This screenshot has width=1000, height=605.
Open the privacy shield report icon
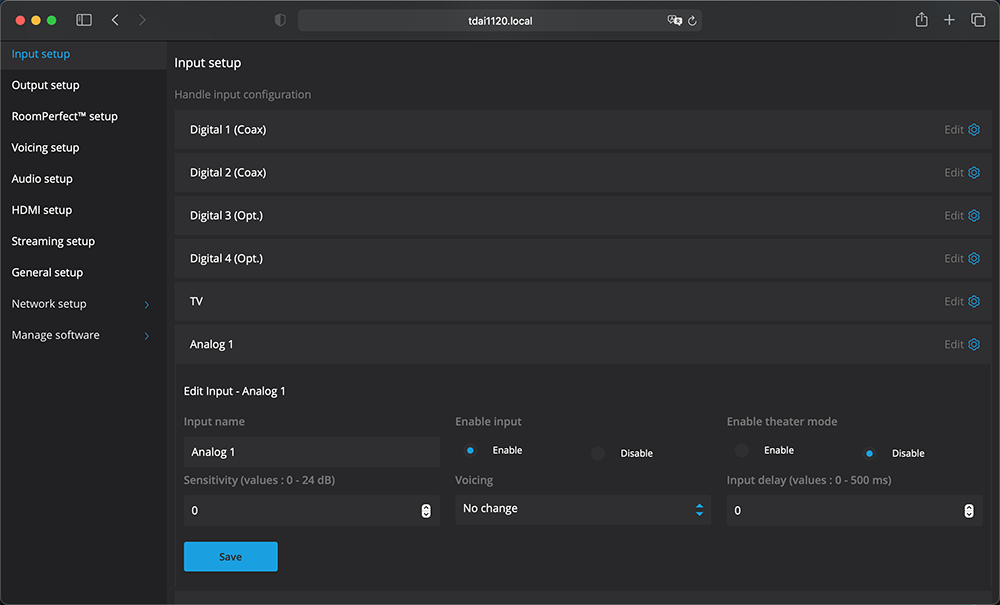pyautogui.click(x=280, y=20)
